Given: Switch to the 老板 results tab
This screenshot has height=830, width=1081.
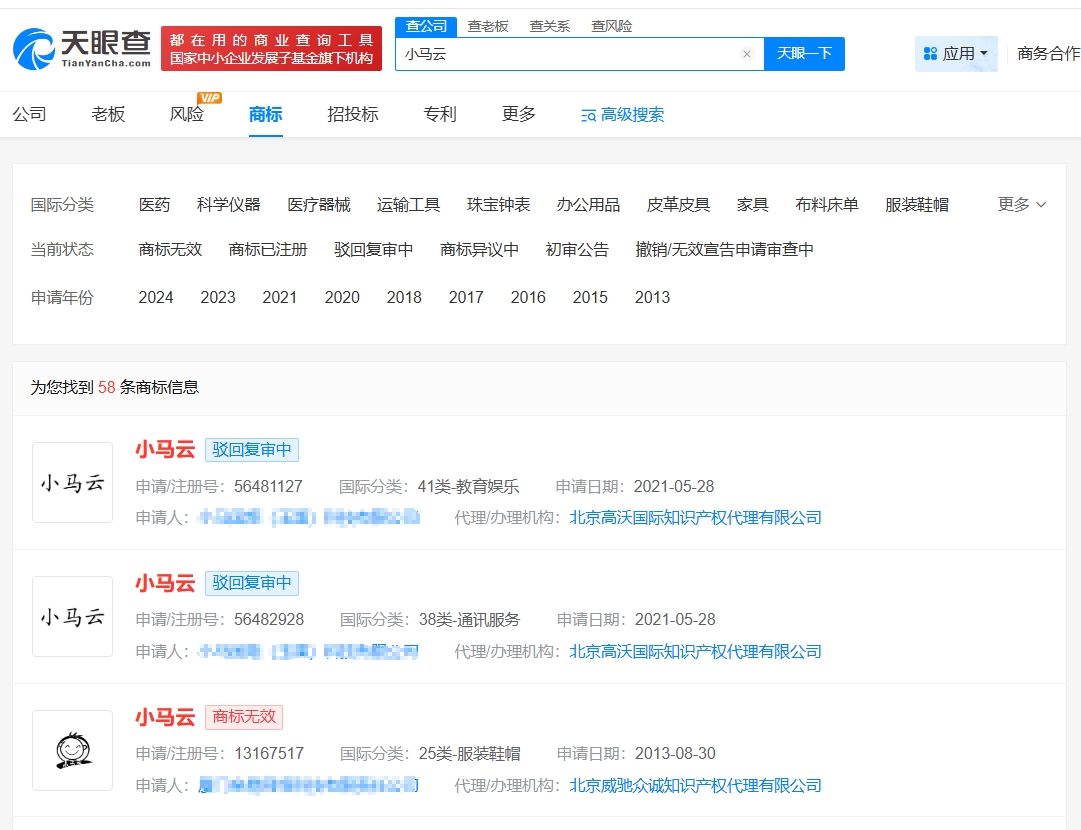Looking at the screenshot, I should tap(108, 114).
